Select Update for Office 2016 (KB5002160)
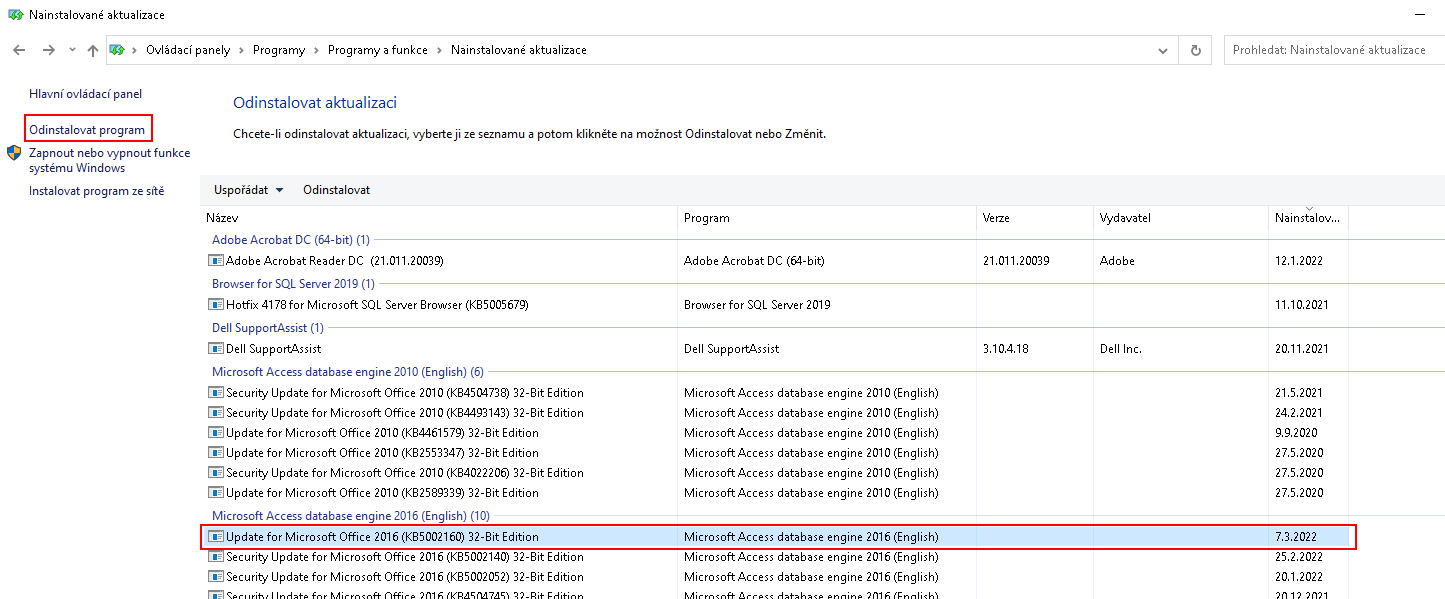The image size is (1445, 599). [382, 537]
